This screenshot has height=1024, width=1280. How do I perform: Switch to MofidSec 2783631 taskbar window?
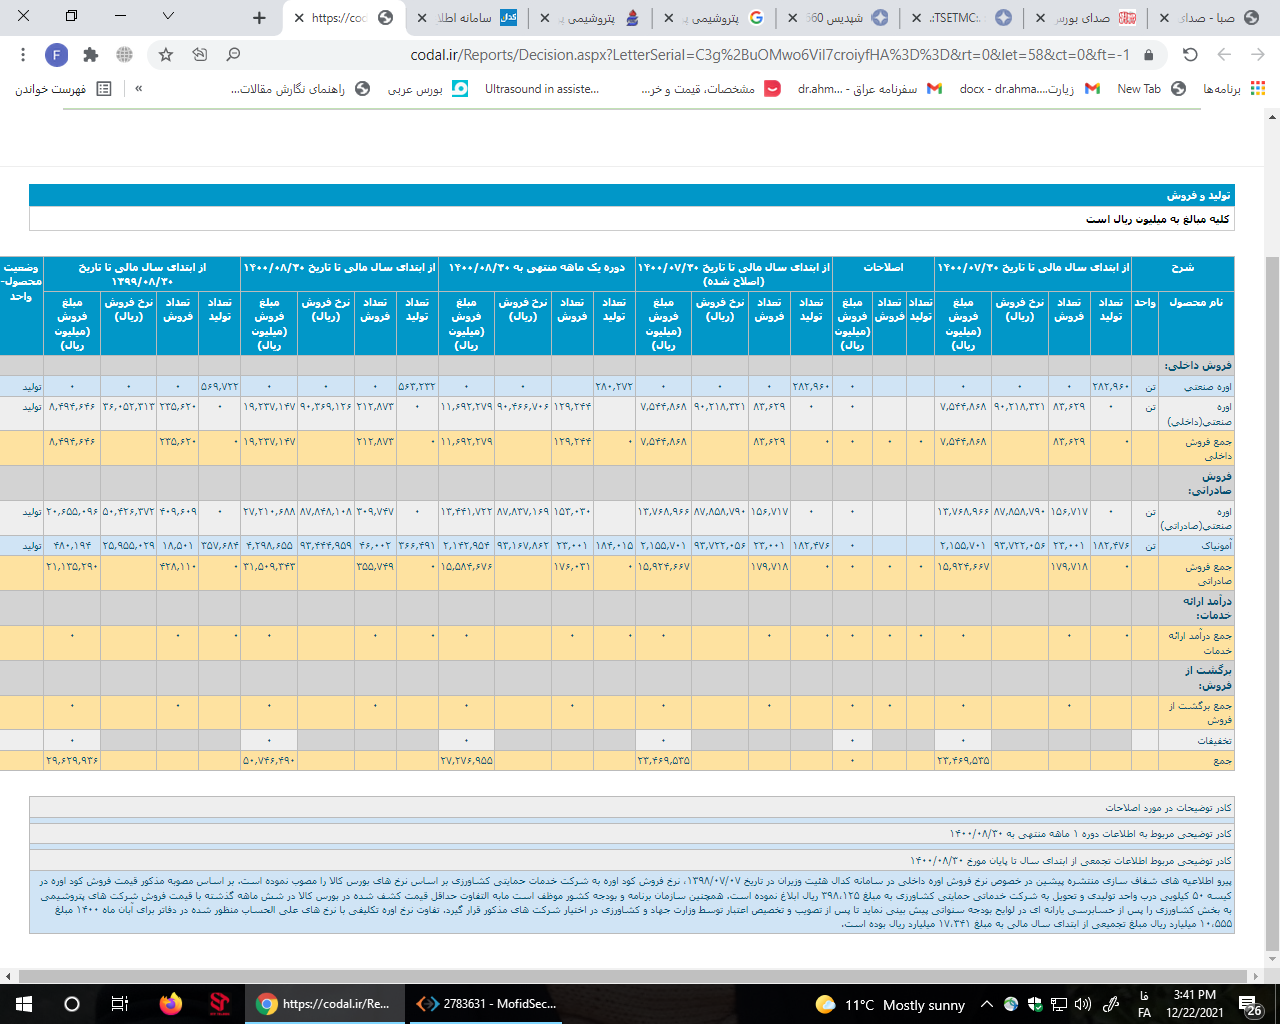tap(488, 1004)
